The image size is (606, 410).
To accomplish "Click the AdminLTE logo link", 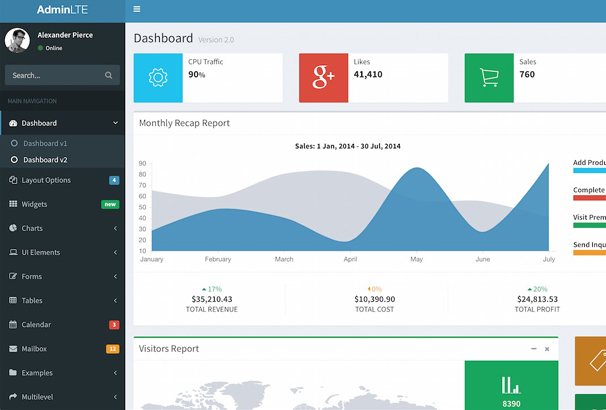I will pos(63,10).
